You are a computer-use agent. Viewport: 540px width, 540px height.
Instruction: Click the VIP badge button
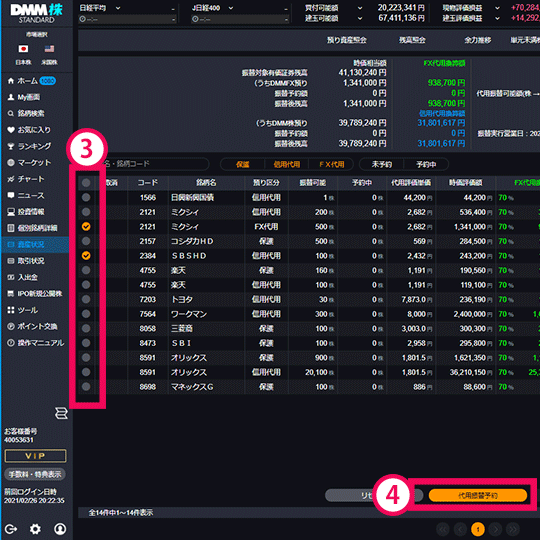[x=35, y=456]
